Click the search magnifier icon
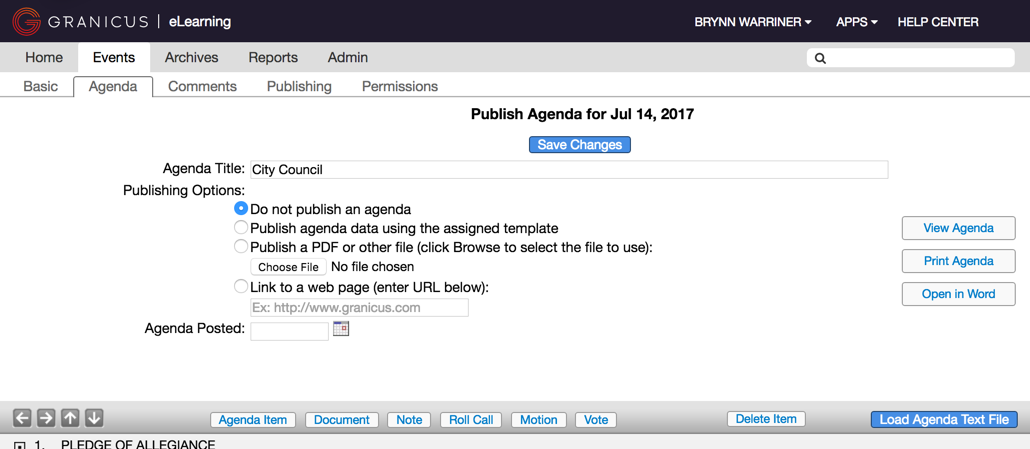 pyautogui.click(x=820, y=58)
